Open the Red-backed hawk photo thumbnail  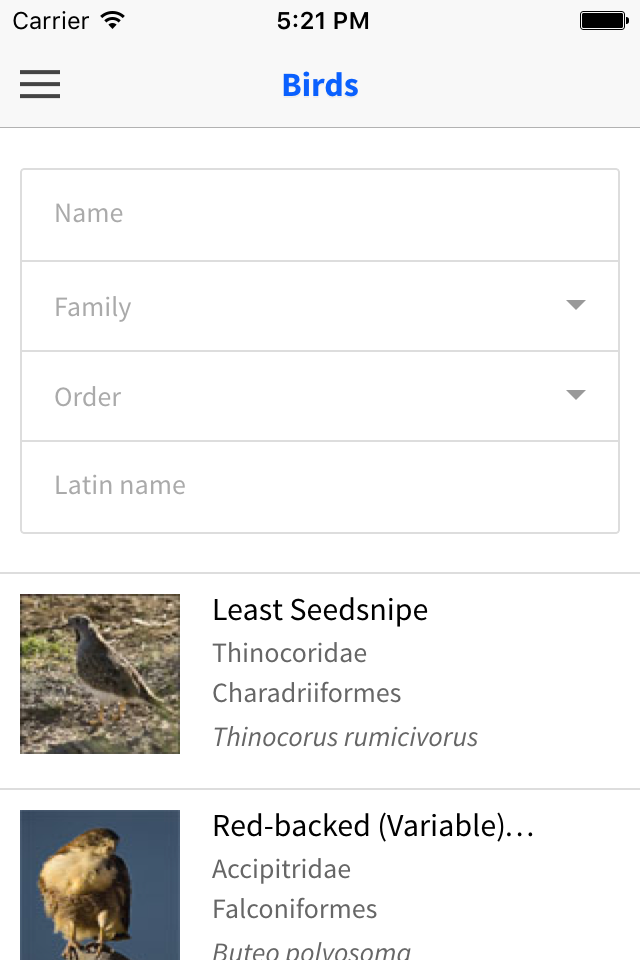click(x=100, y=885)
